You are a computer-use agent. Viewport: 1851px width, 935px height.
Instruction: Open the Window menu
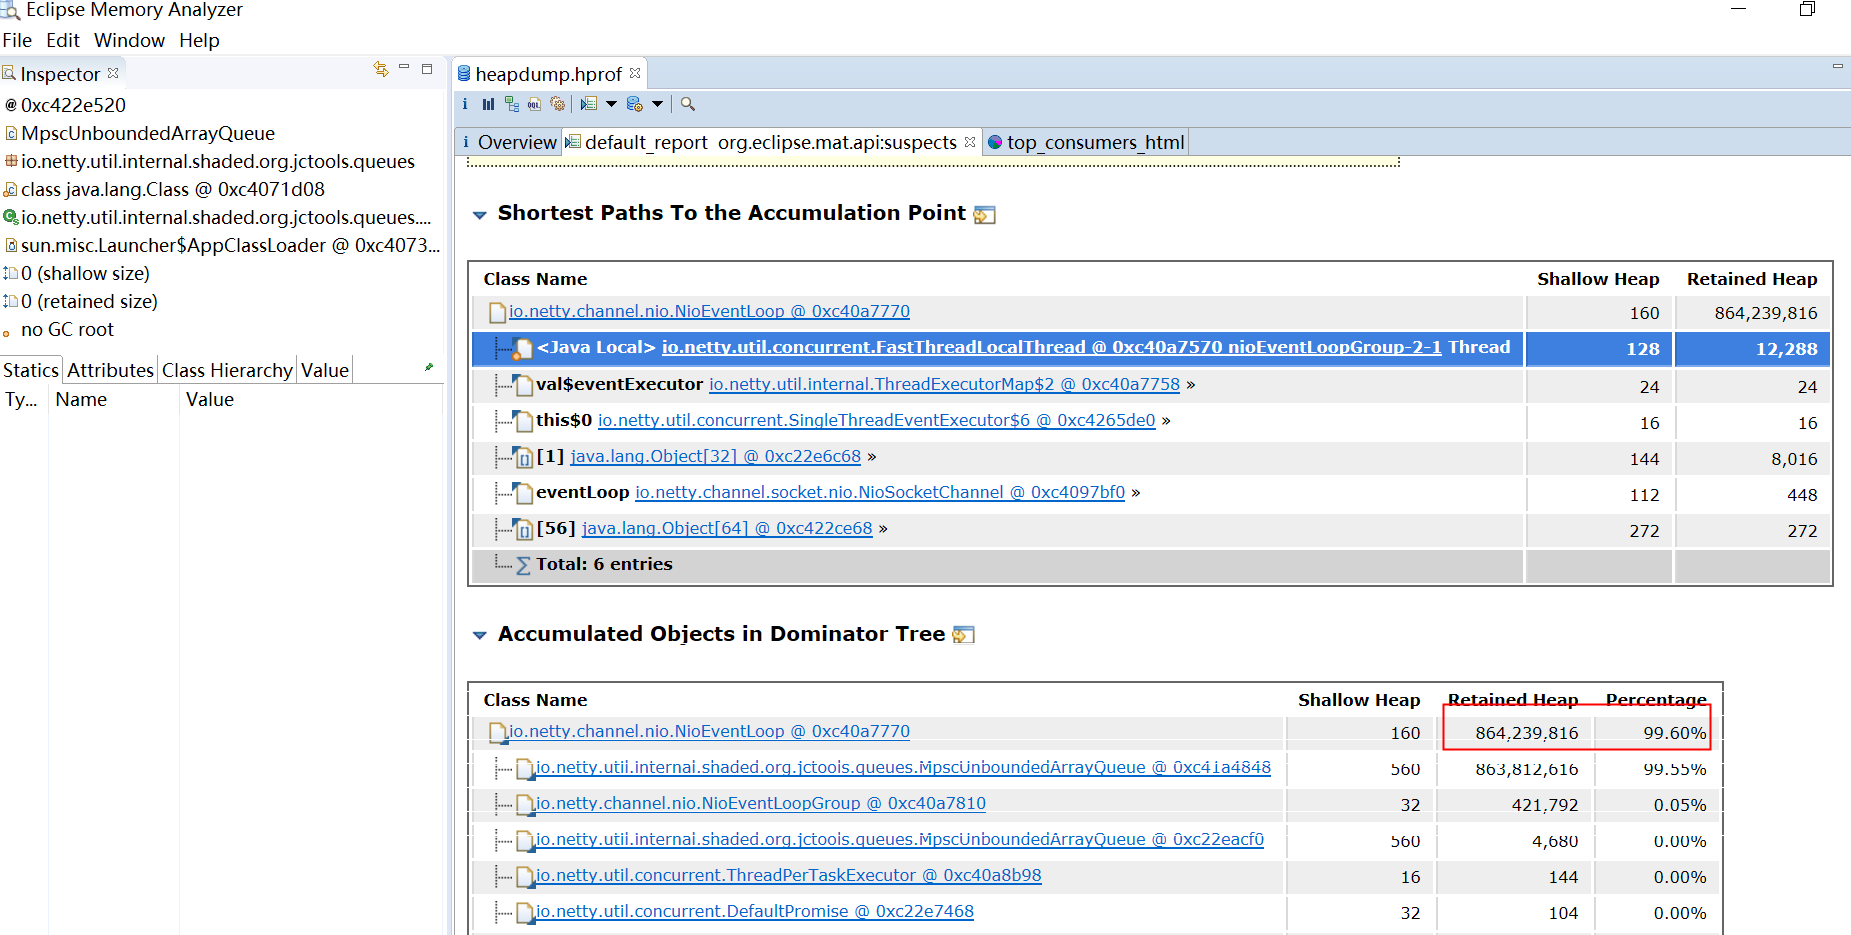tap(129, 40)
